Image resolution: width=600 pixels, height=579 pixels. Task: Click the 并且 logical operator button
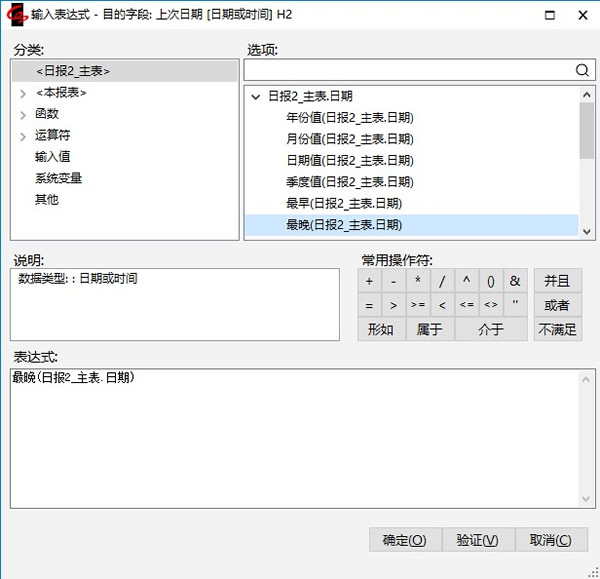click(557, 281)
